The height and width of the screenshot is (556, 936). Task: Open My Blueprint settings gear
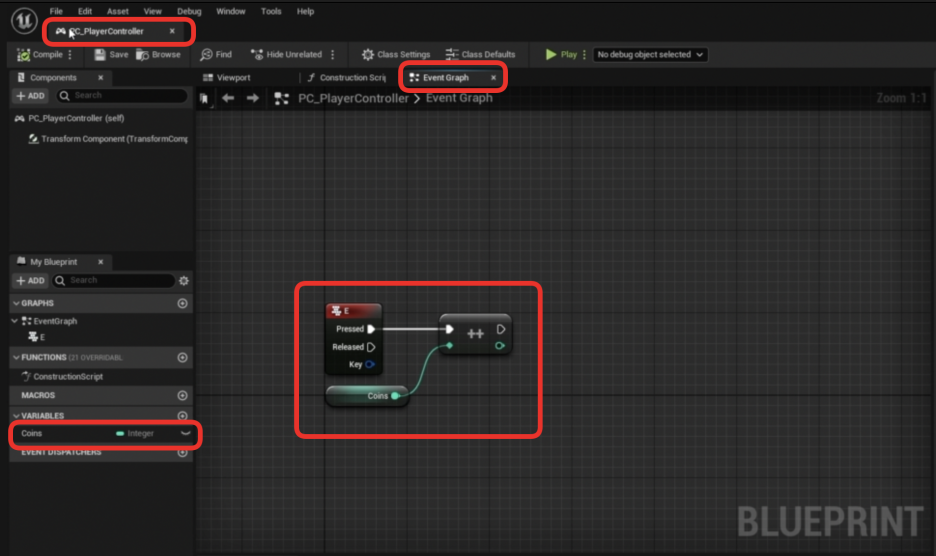tap(184, 281)
